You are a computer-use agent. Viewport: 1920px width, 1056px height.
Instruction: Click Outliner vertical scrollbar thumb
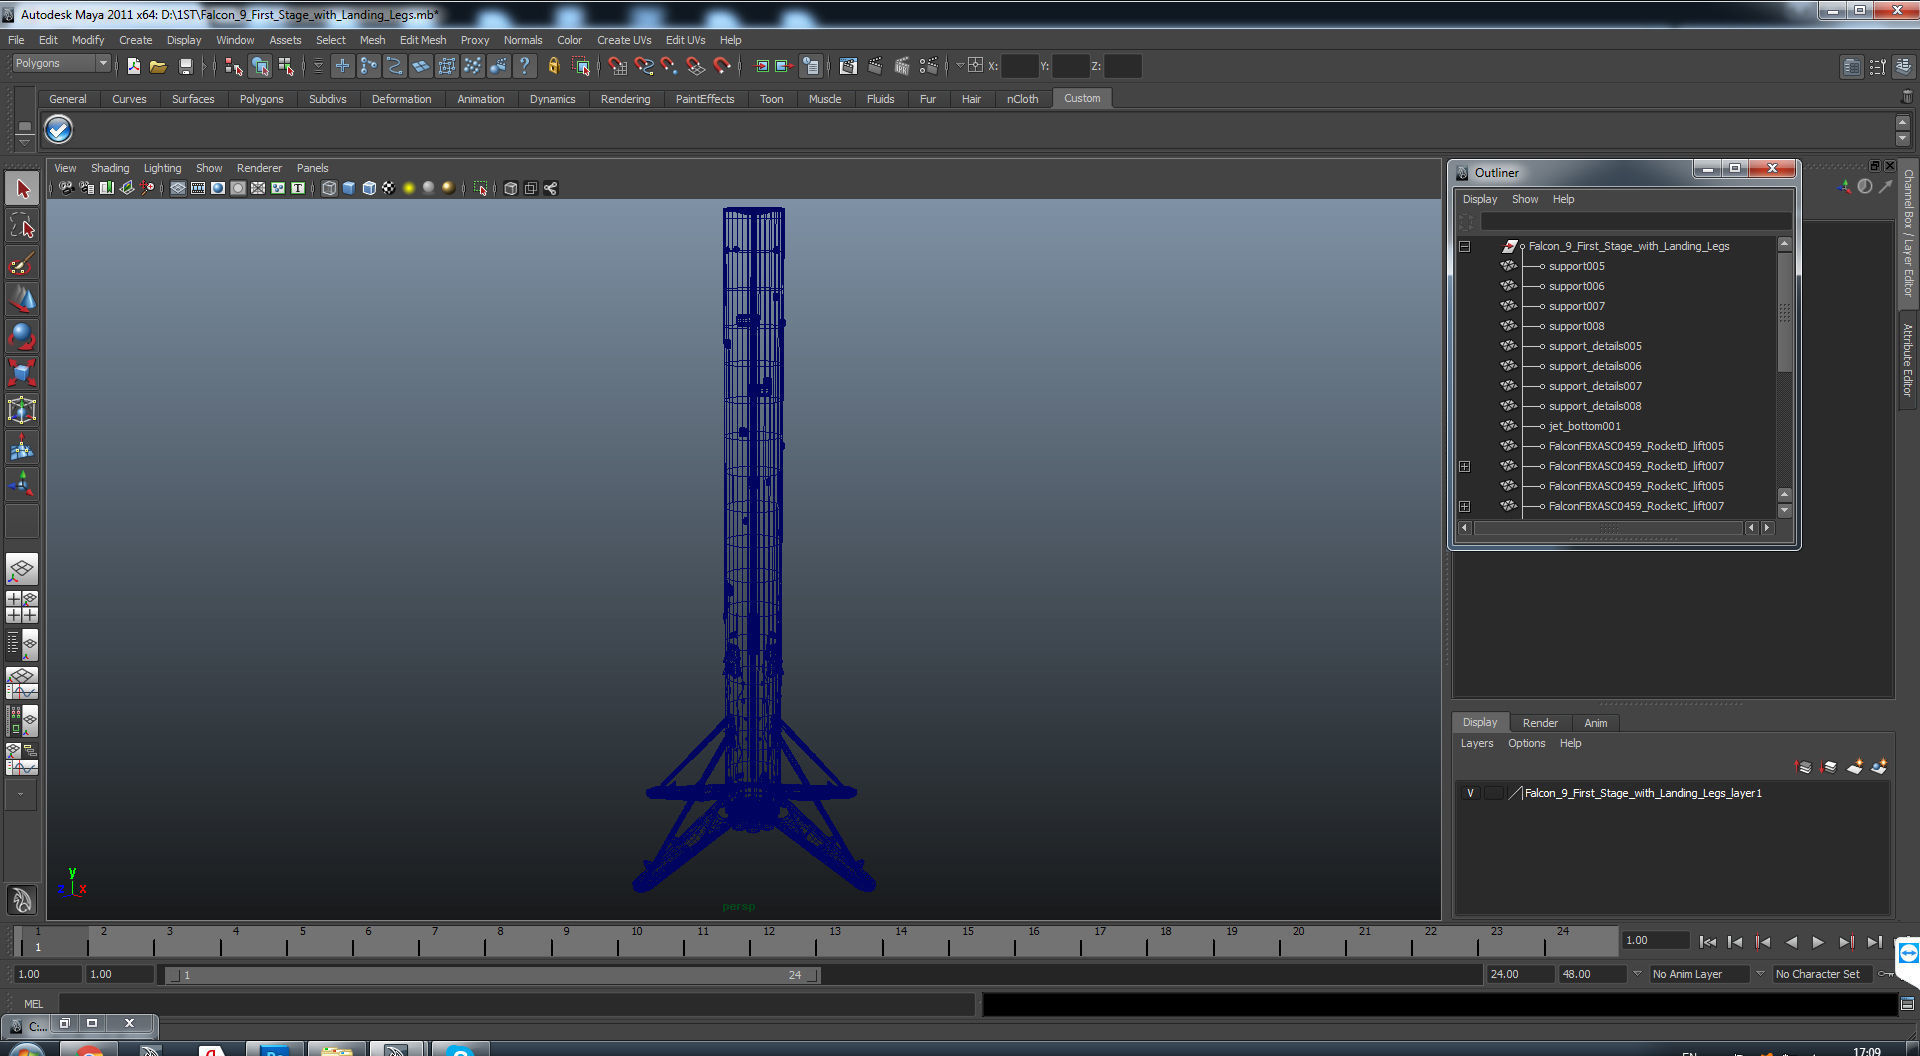(1785, 312)
